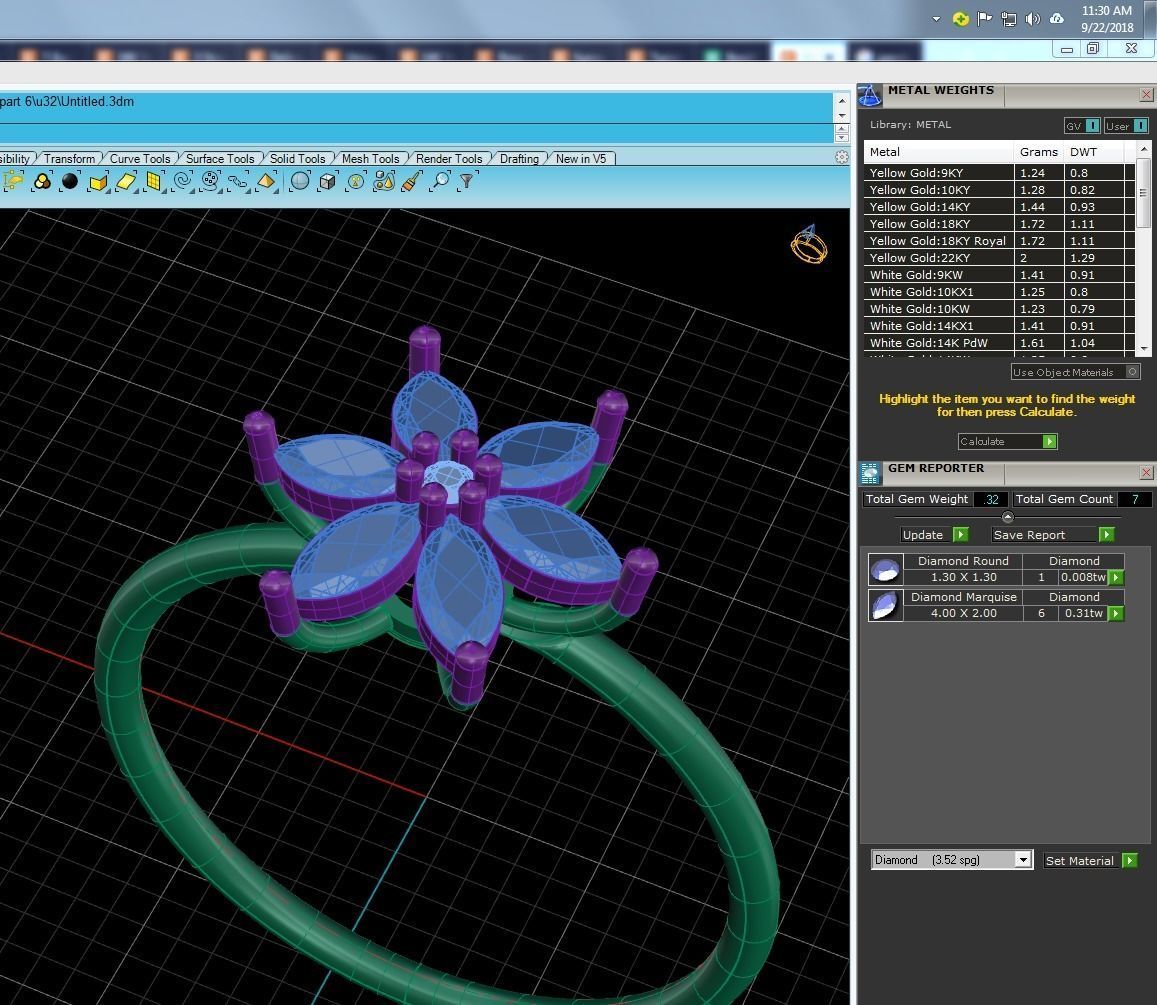Click the Metal Weights panel scale icon
This screenshot has width=1157, height=1005.
click(870, 96)
